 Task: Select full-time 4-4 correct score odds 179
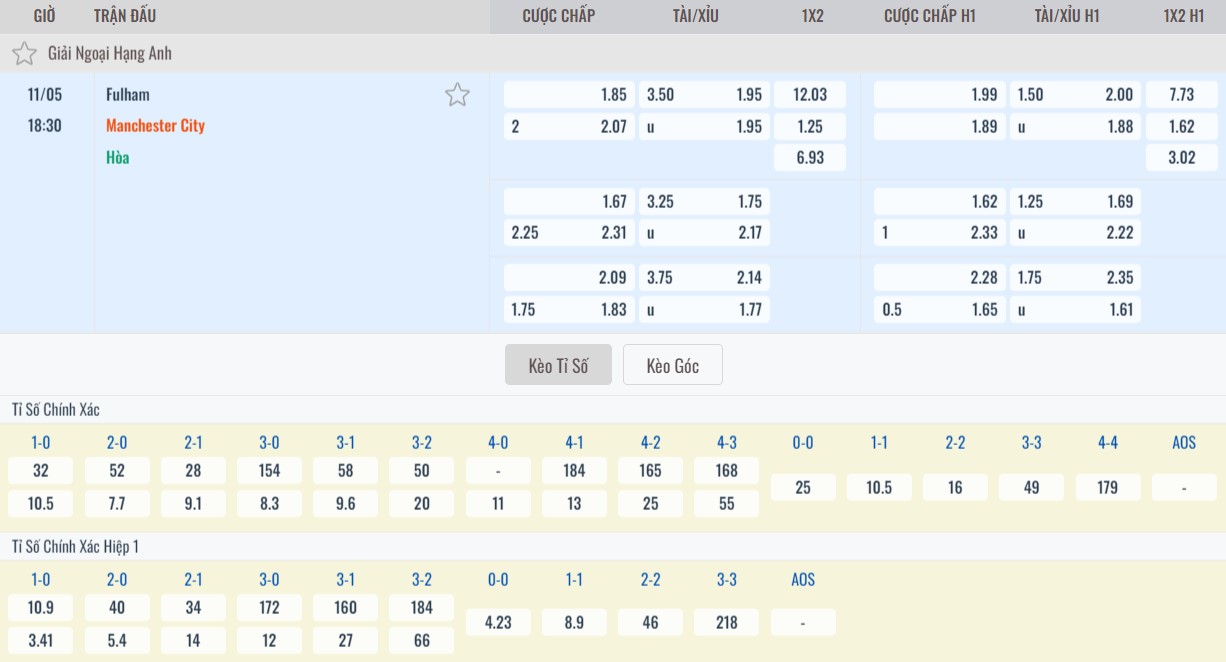pos(1107,488)
